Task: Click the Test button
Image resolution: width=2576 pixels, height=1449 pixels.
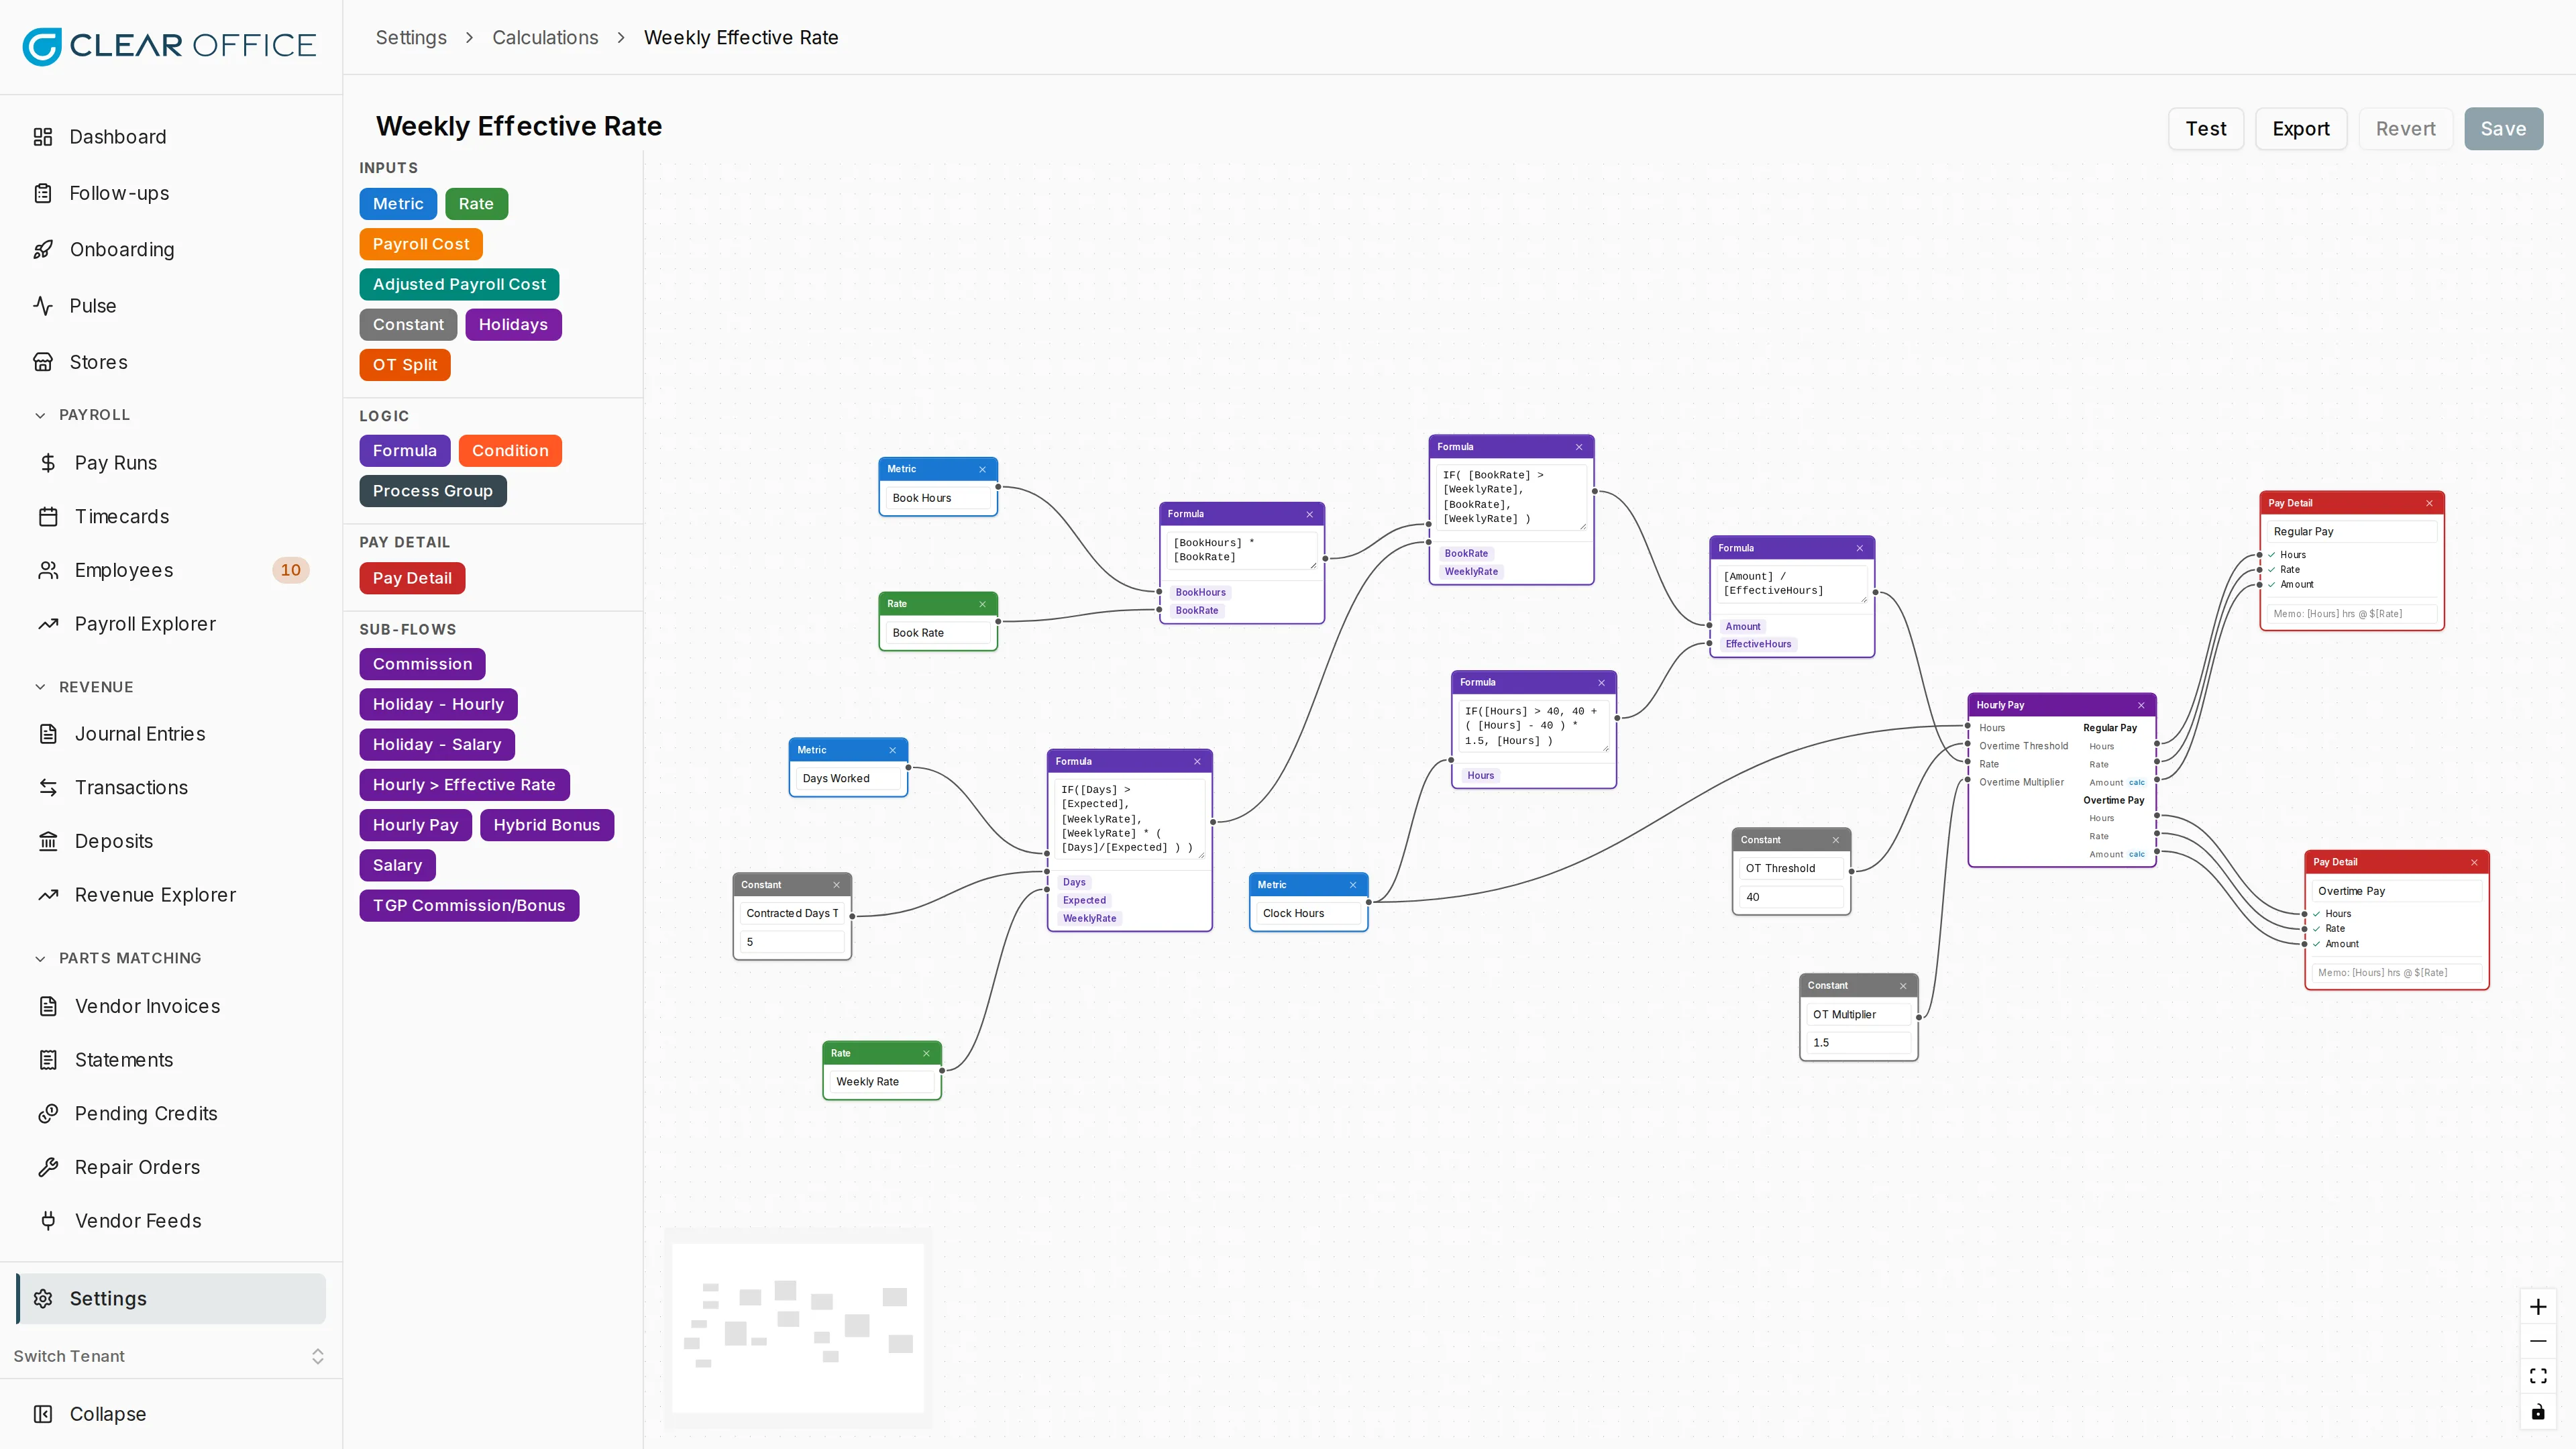Action: click(x=2206, y=129)
